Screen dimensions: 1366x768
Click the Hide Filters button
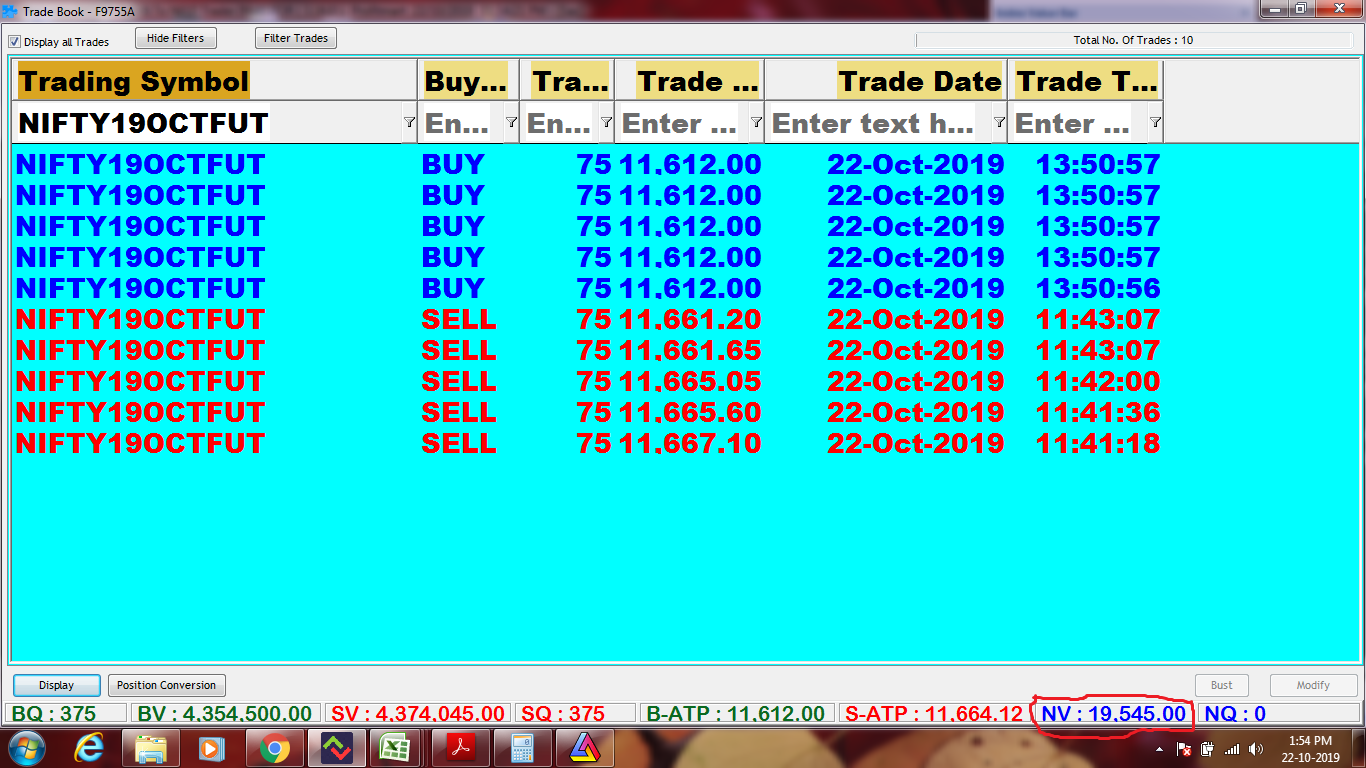(175, 38)
